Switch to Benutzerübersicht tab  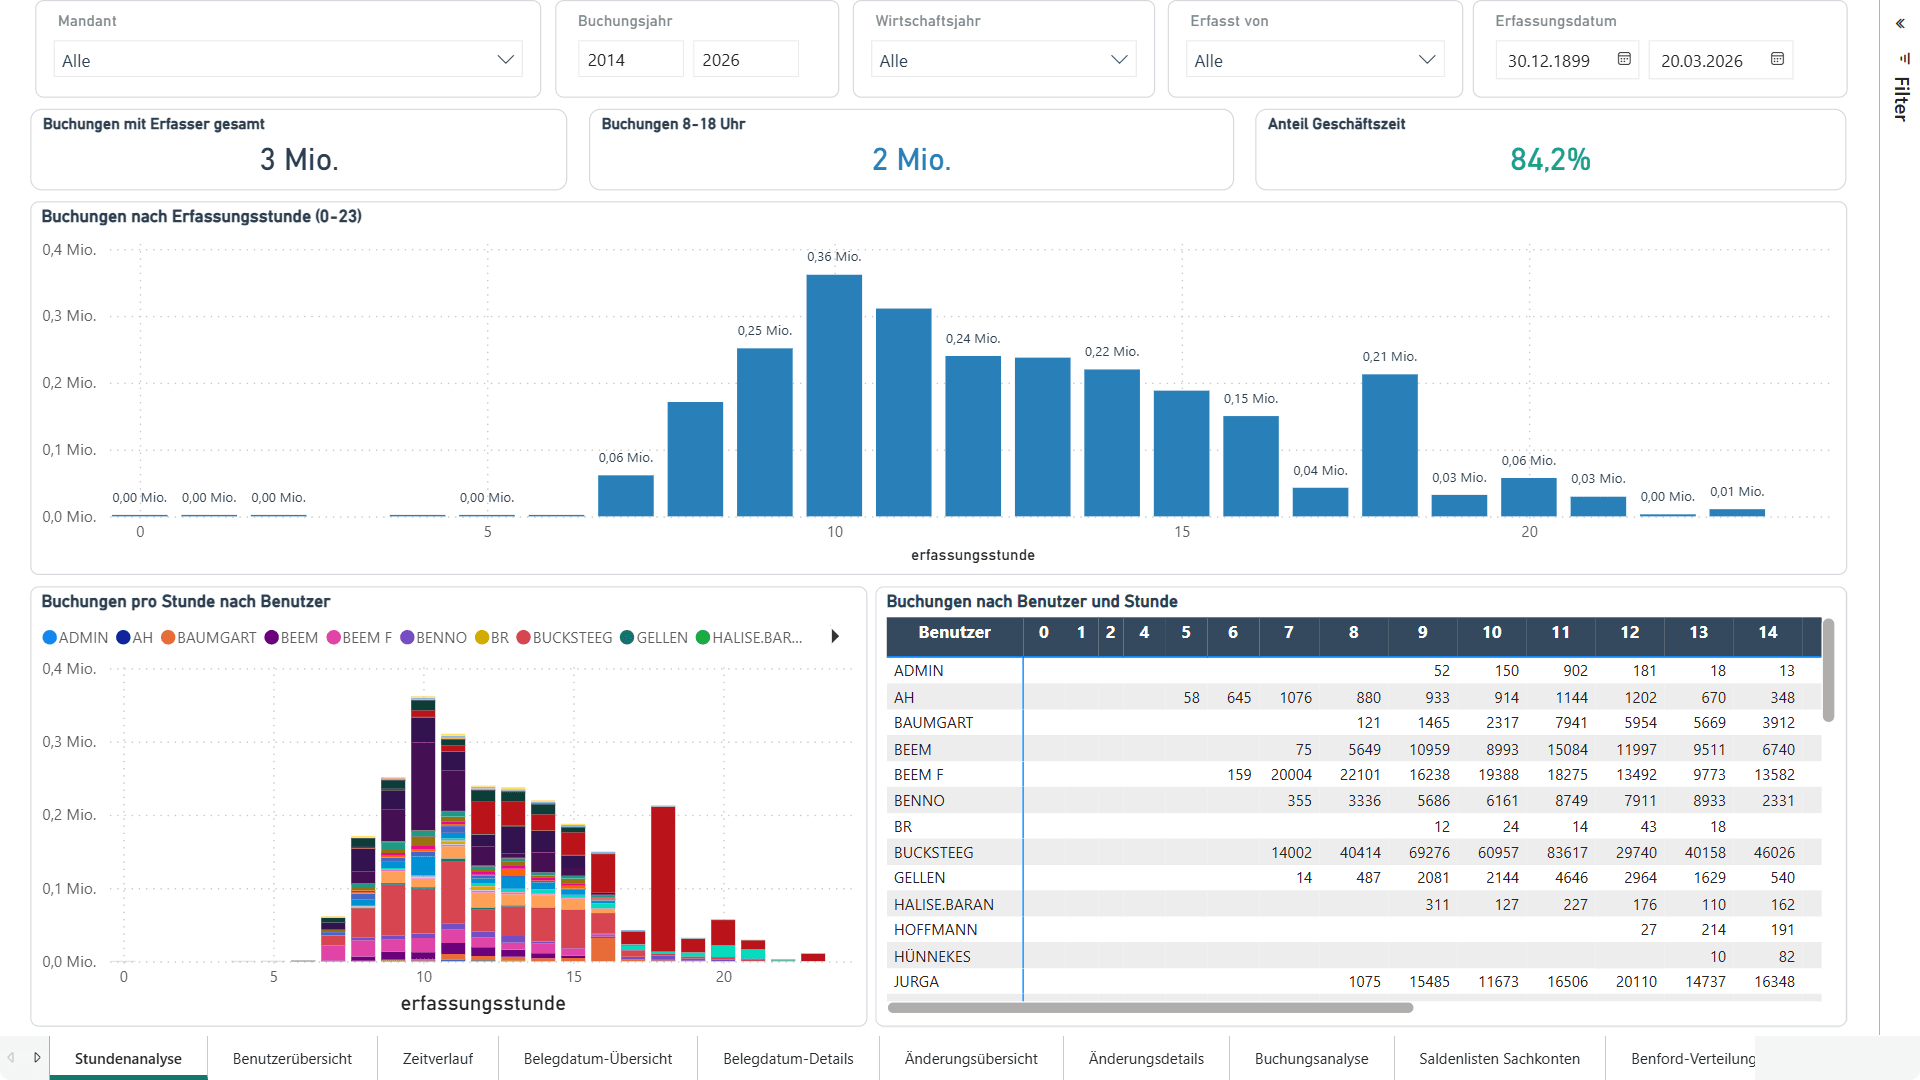(292, 1058)
